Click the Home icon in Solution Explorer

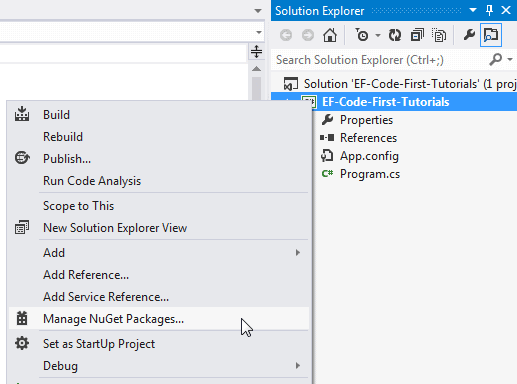[x=330, y=35]
